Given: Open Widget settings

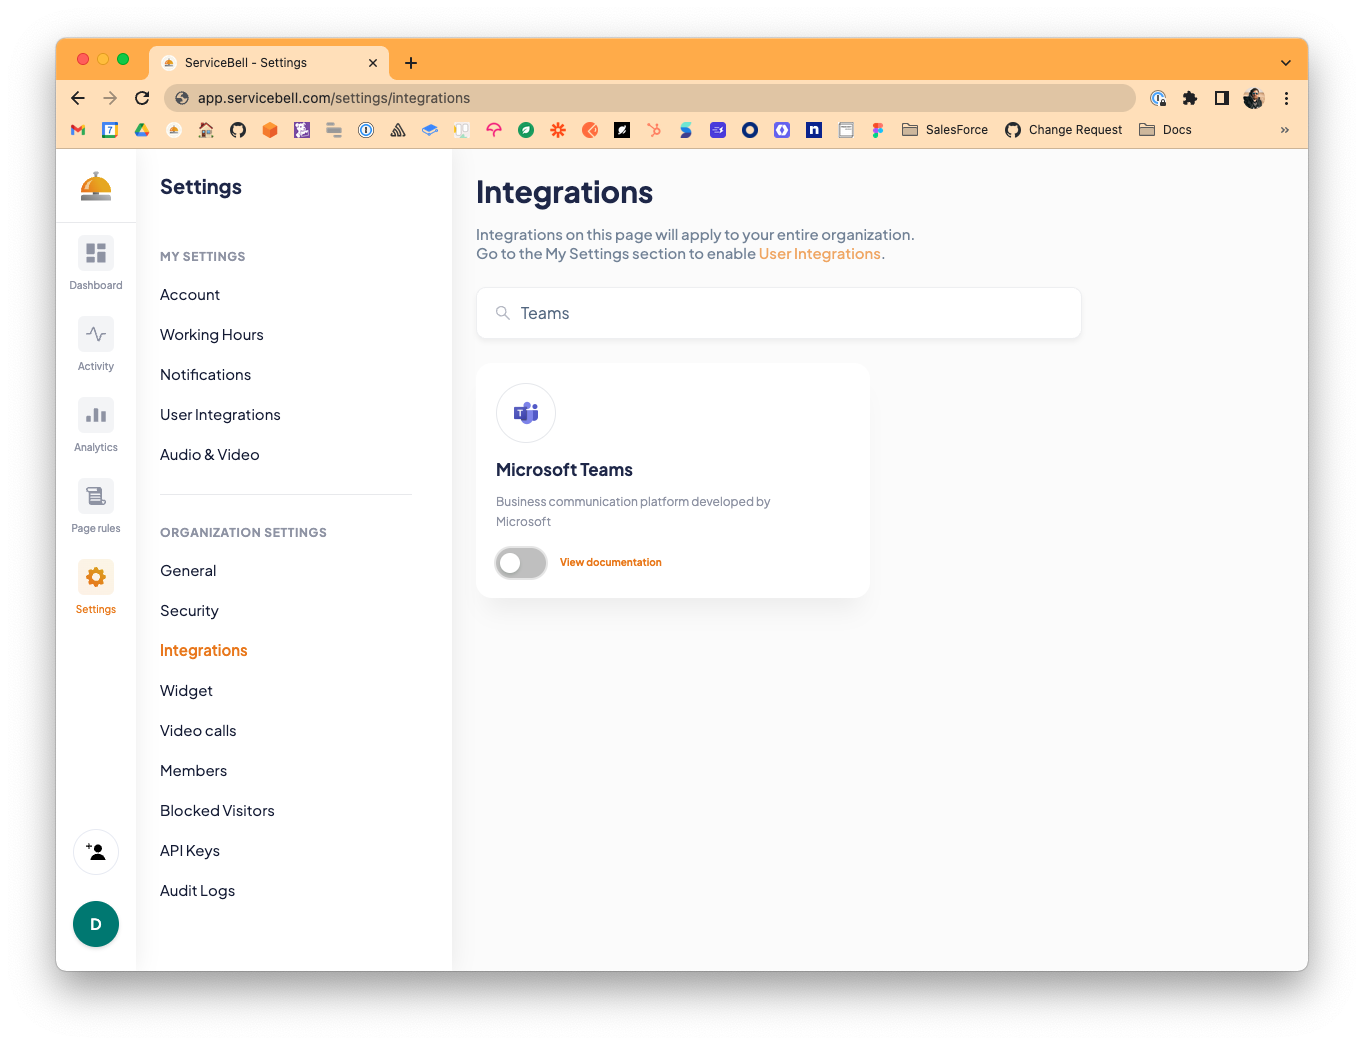Looking at the screenshot, I should 186,691.
